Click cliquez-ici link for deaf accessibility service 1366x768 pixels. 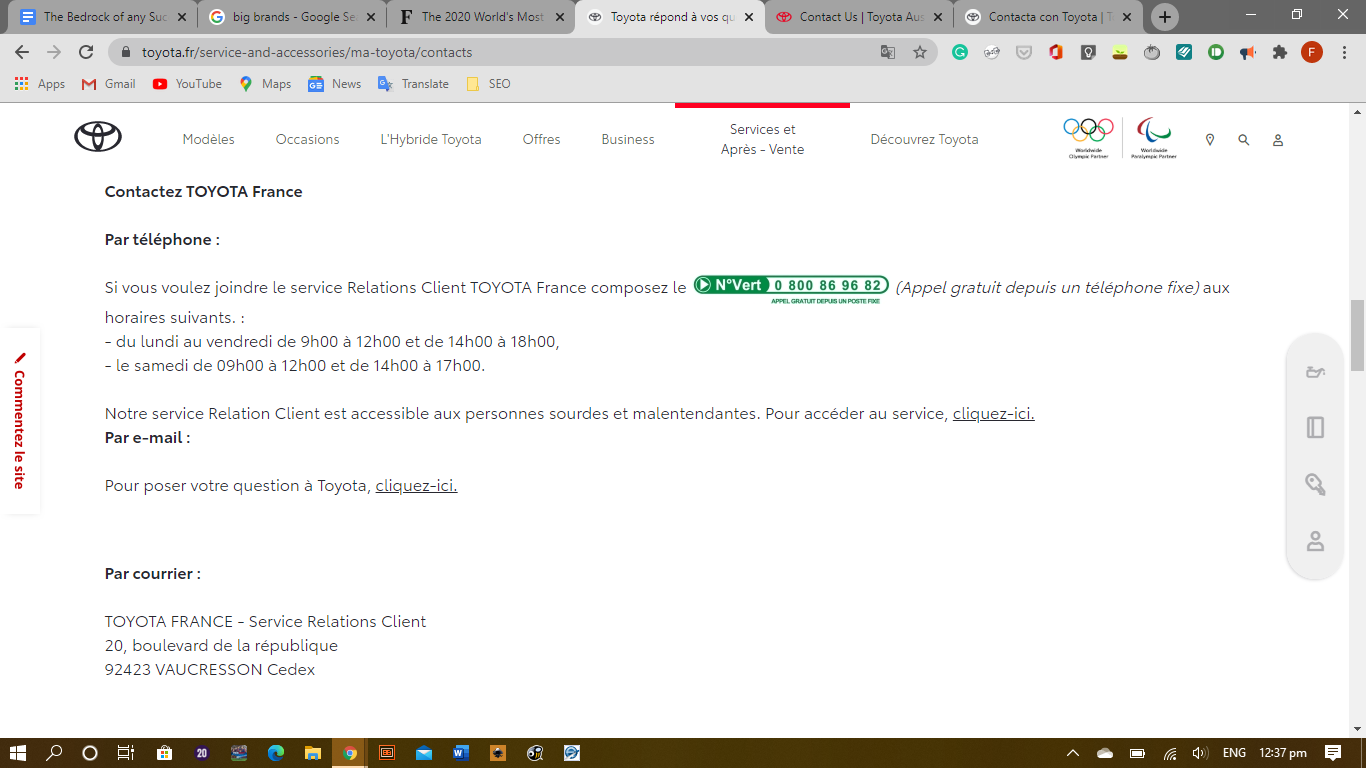click(993, 413)
